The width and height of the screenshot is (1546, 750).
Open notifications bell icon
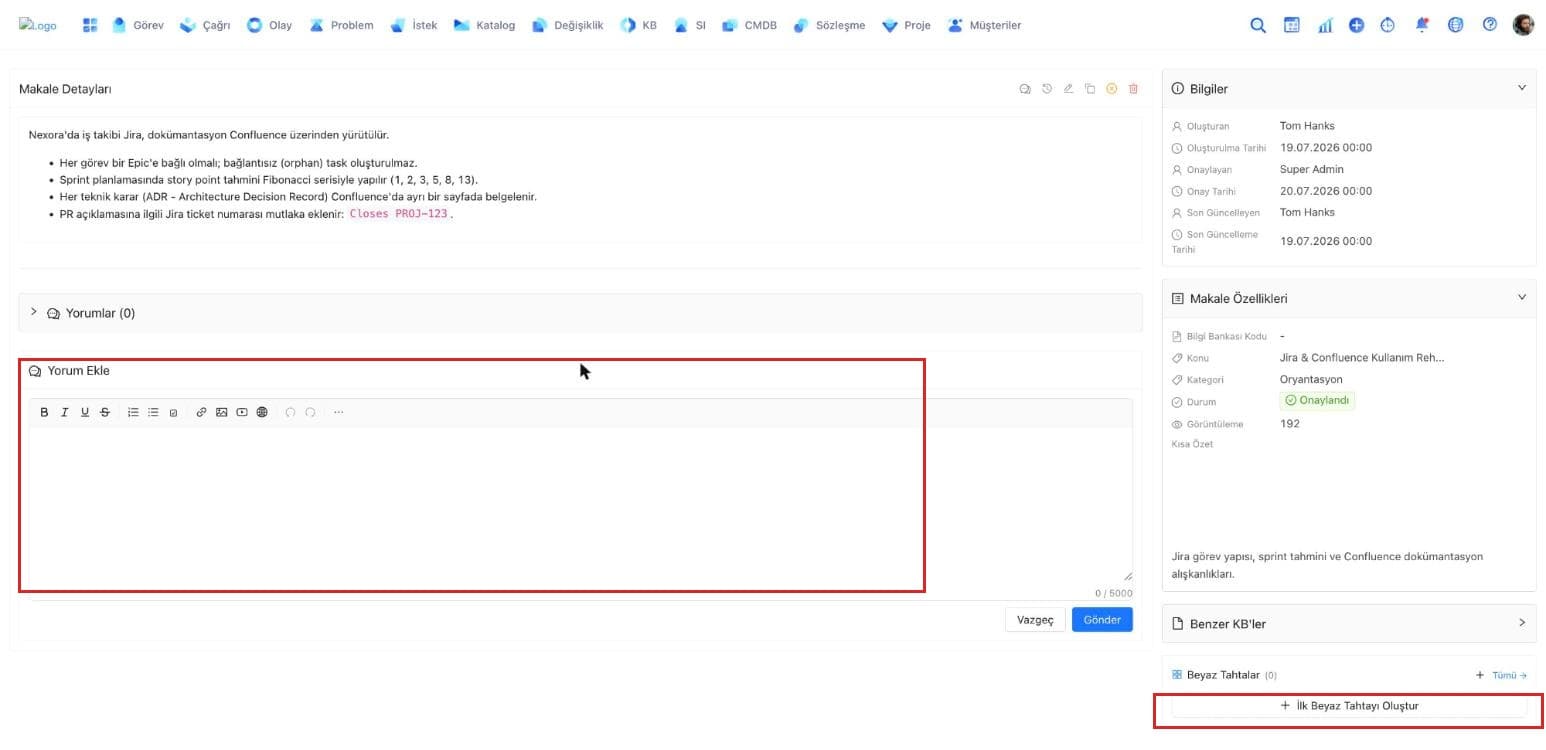1422,26
